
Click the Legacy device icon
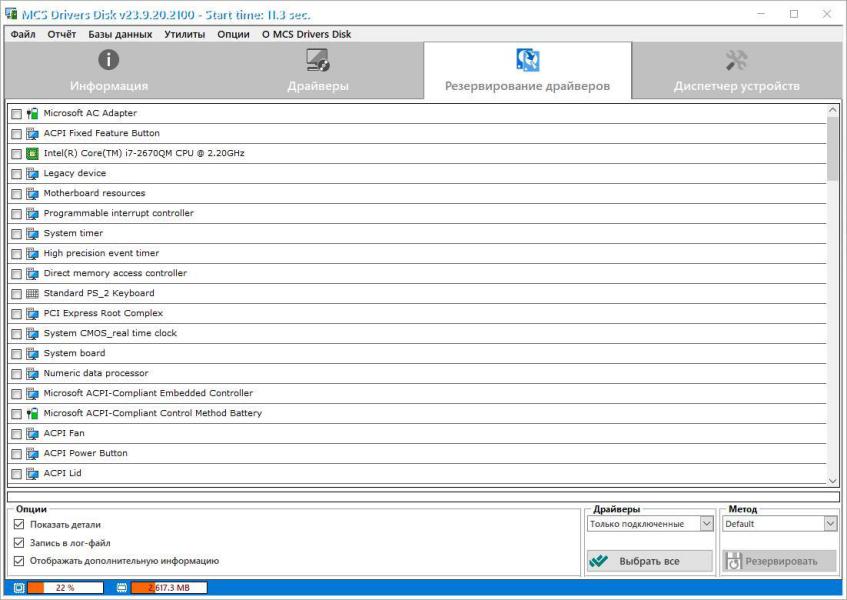click(x=32, y=173)
